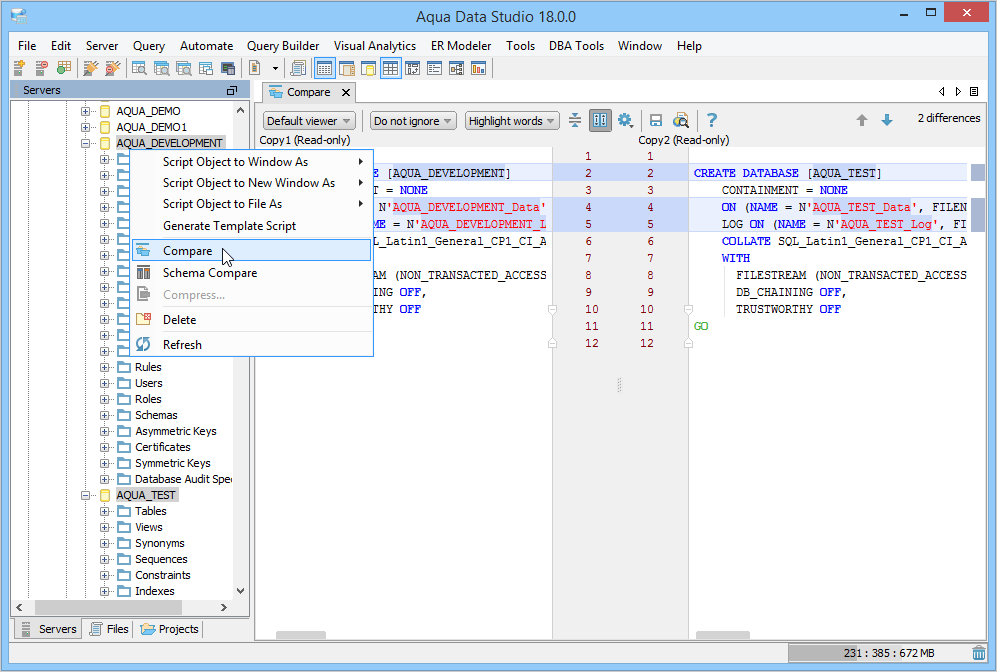Open the Default viewer dropdown
The width and height of the screenshot is (997, 672).
click(309, 121)
